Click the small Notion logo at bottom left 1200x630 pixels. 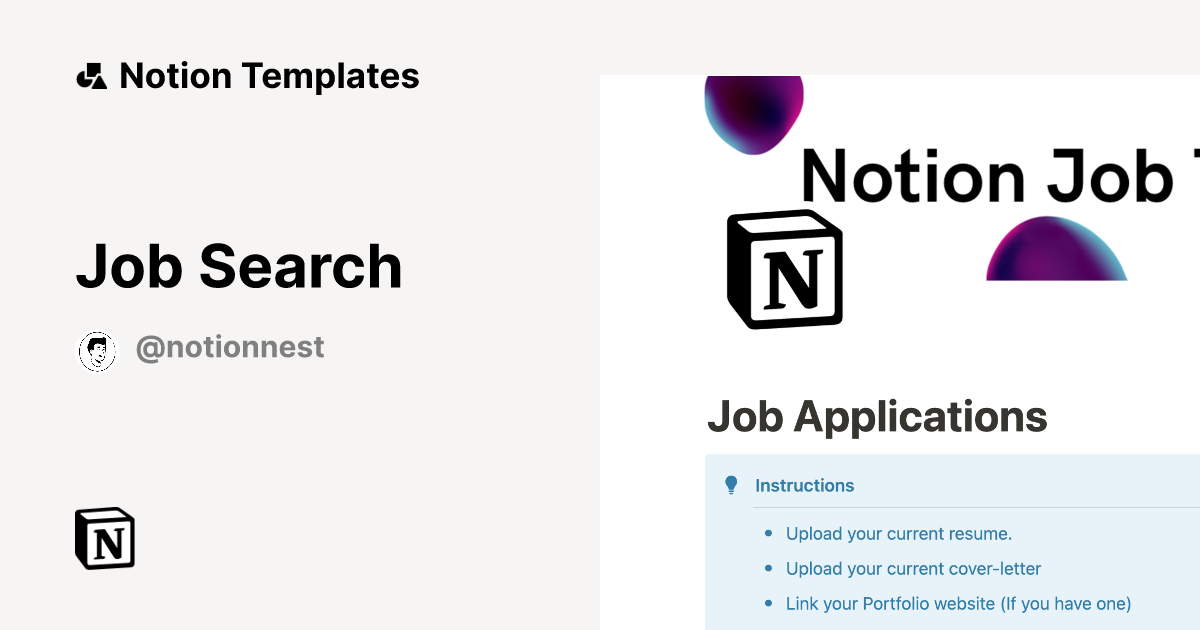click(105, 539)
